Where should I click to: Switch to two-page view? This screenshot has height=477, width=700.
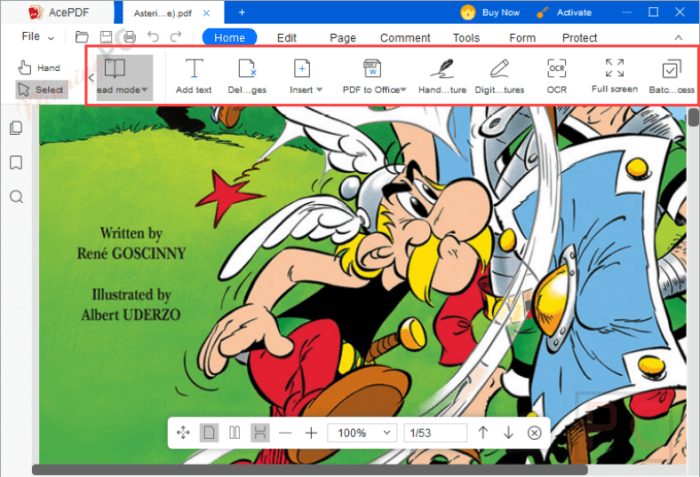pos(234,432)
